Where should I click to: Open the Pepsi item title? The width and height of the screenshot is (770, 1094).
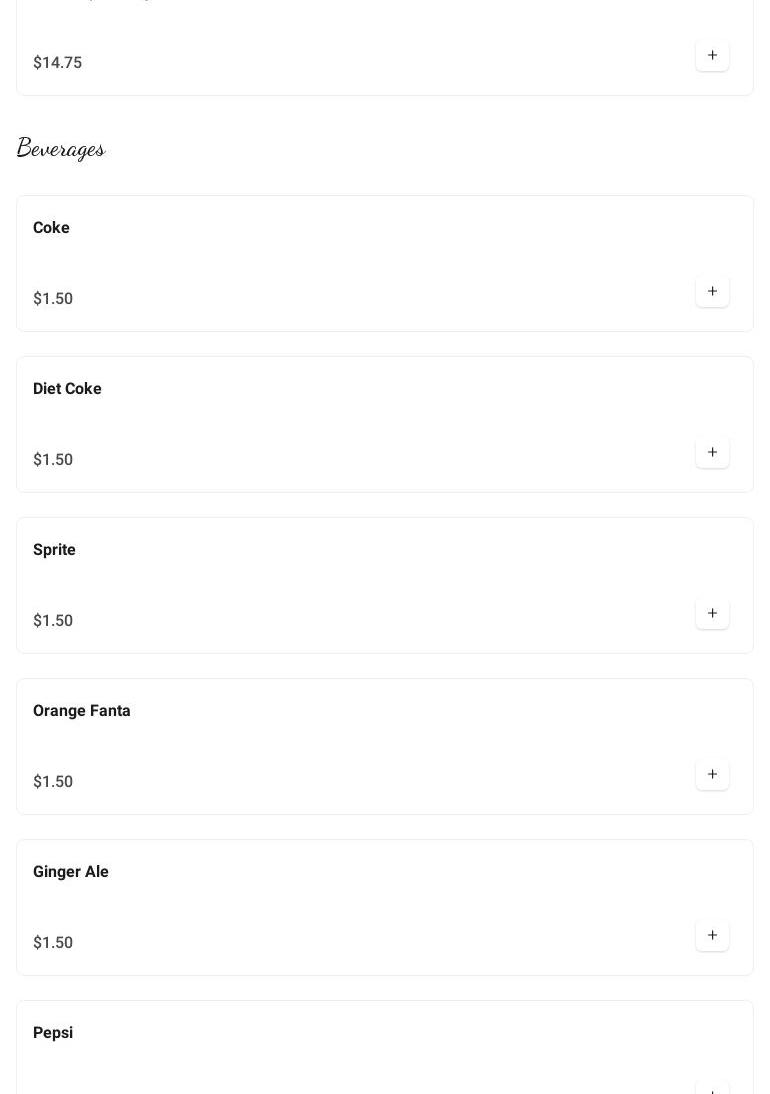click(x=53, y=1033)
